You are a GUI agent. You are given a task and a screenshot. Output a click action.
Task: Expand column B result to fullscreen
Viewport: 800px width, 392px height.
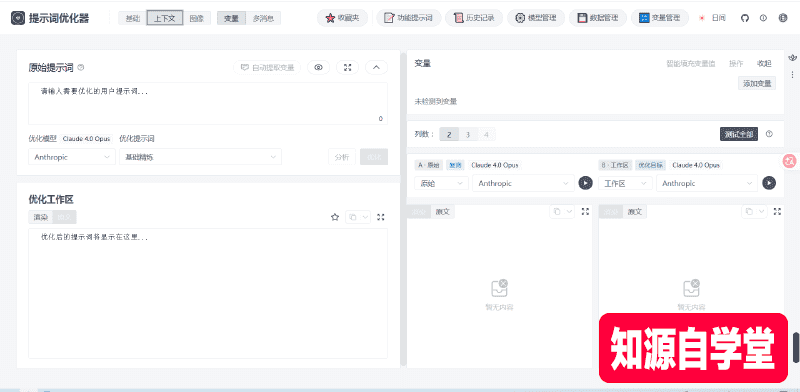click(x=777, y=211)
